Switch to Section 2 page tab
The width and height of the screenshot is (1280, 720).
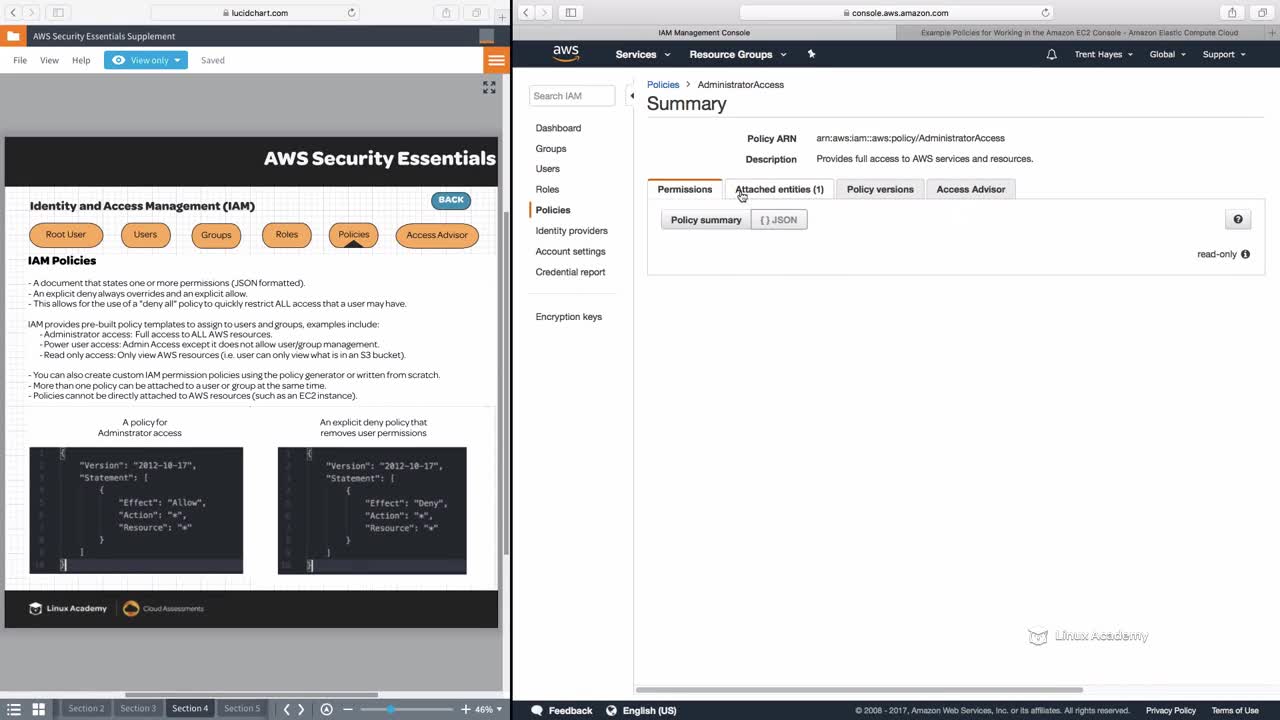coord(86,709)
